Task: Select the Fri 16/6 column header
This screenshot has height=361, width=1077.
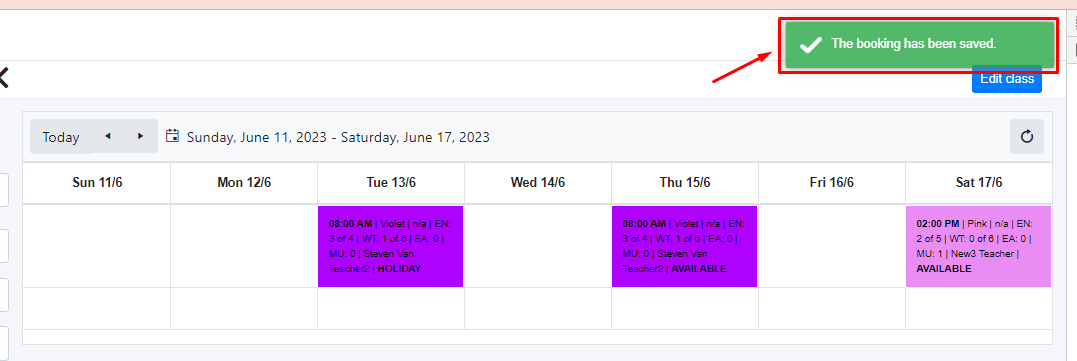Action: click(x=832, y=183)
